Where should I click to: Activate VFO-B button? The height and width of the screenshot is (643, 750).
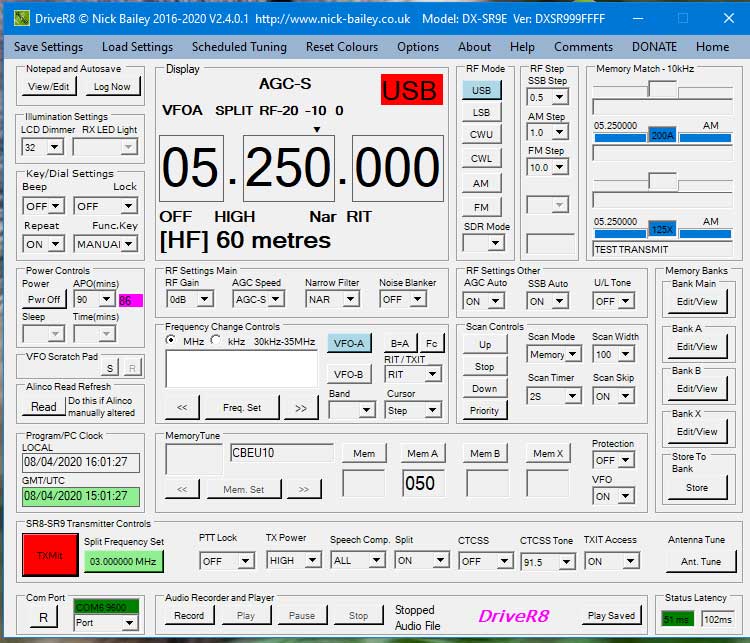pyautogui.click(x=349, y=374)
